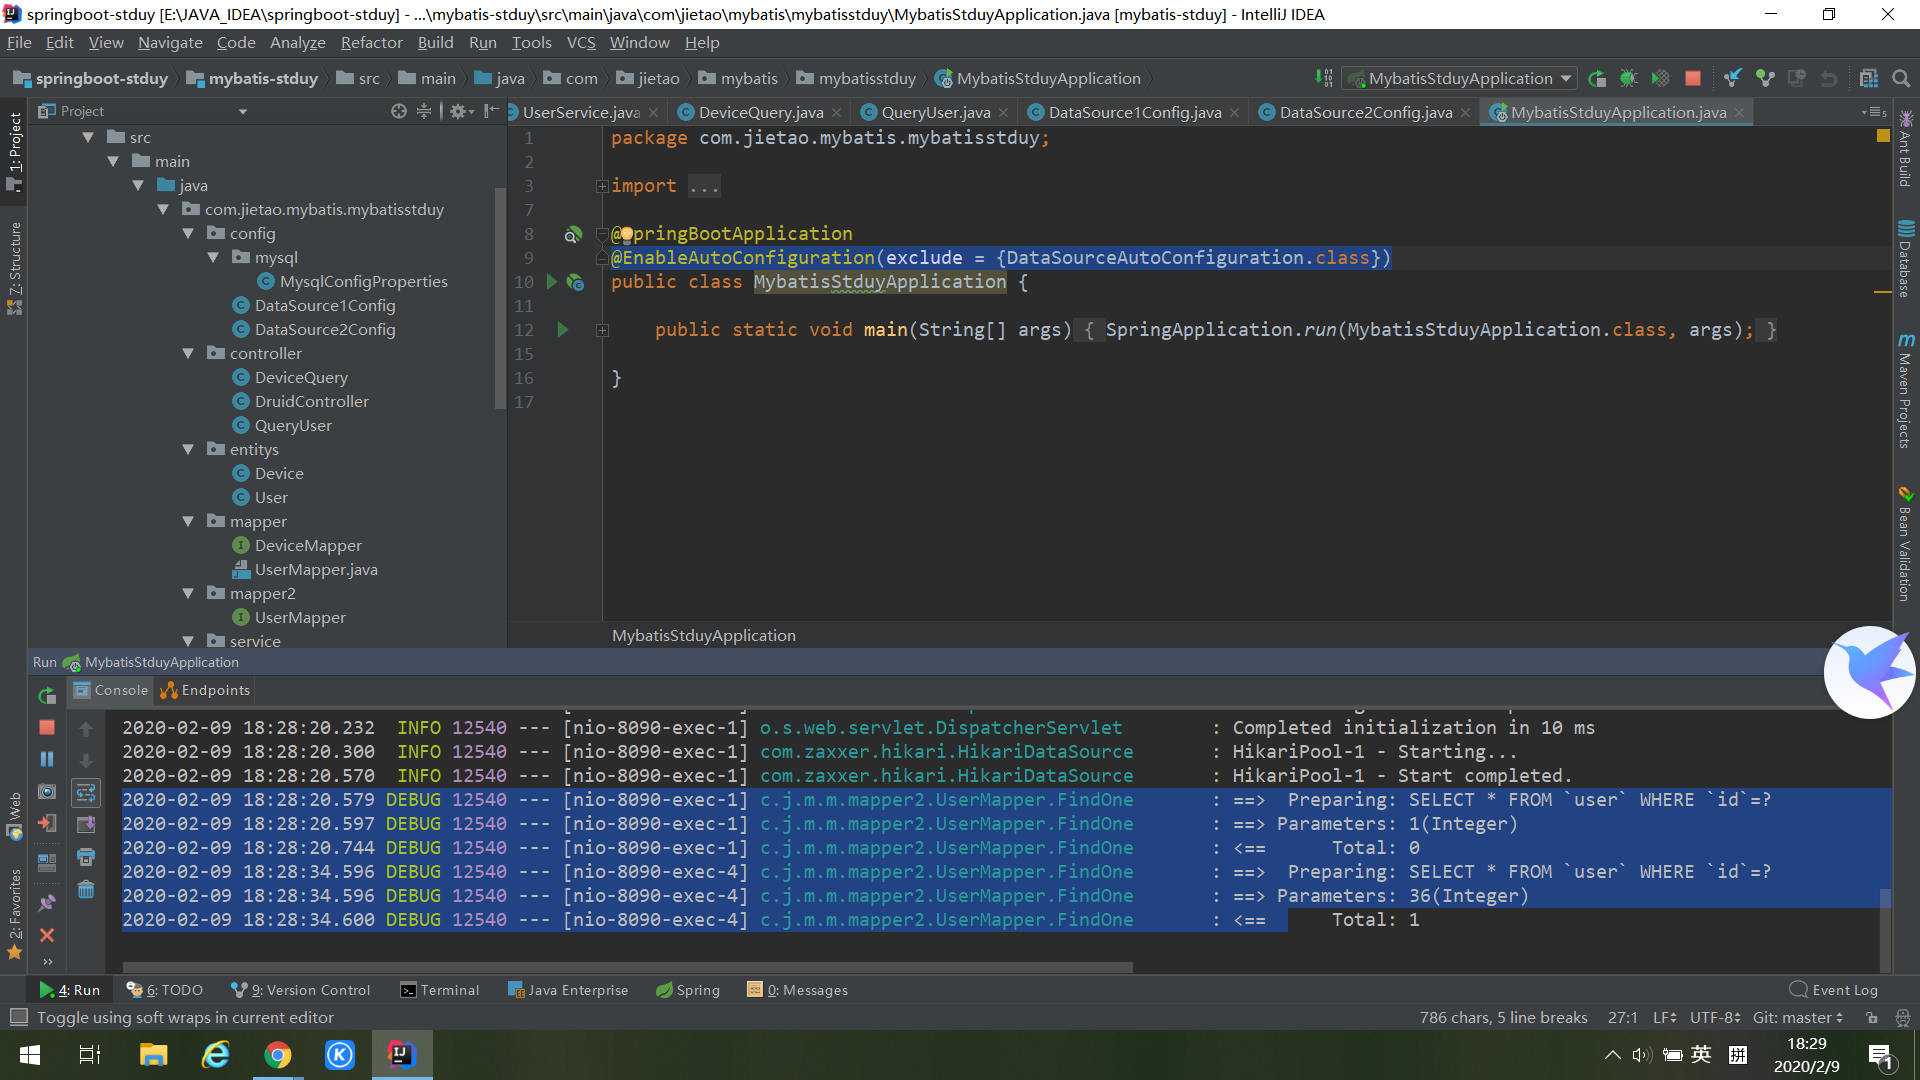Click the Debug bug icon in toolbar
The image size is (1920, 1080).
click(x=1628, y=78)
